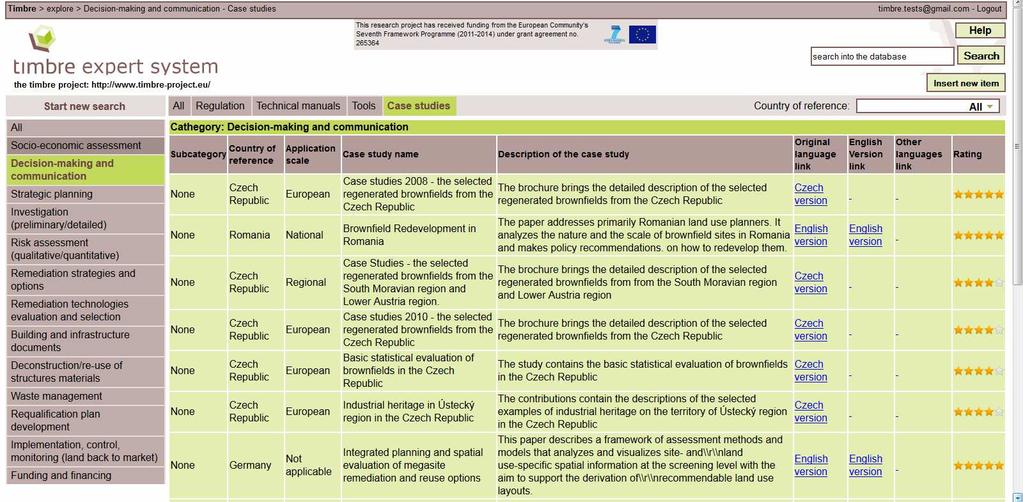This screenshot has height=502, width=1023.
Task: Click the EU flag icon in banner
Action: pos(642,35)
